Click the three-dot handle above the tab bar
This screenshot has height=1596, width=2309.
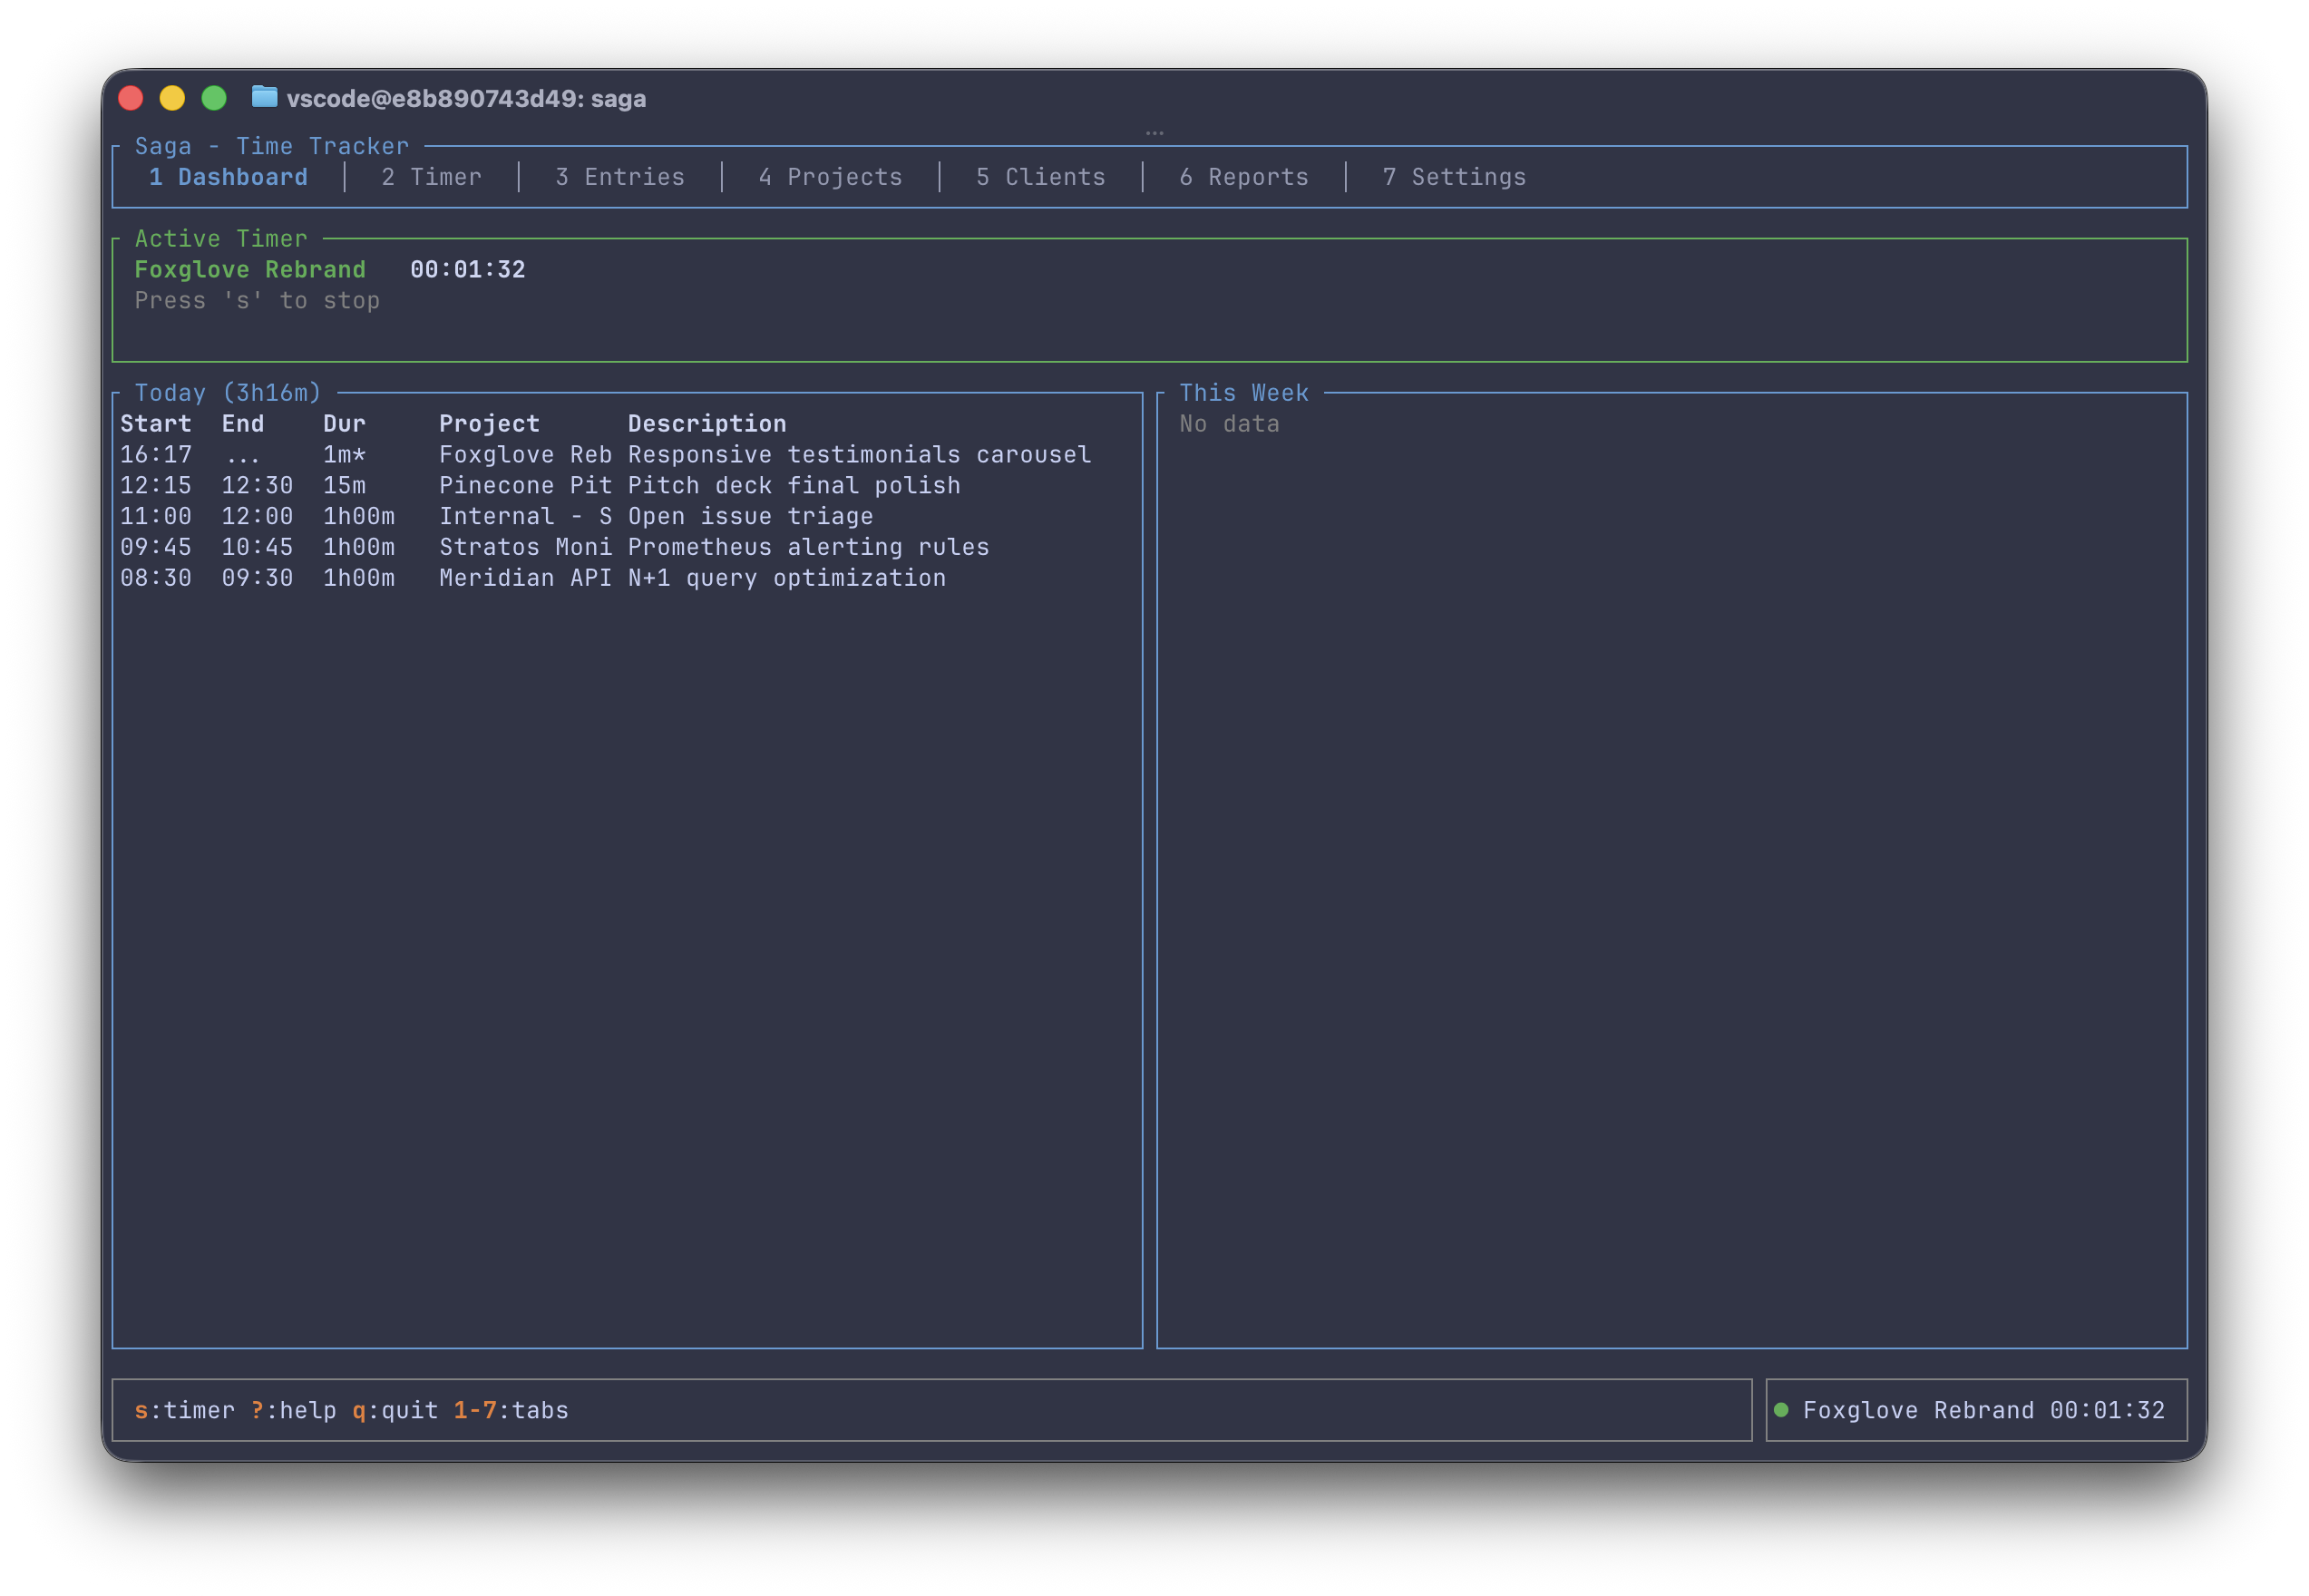(1154, 132)
